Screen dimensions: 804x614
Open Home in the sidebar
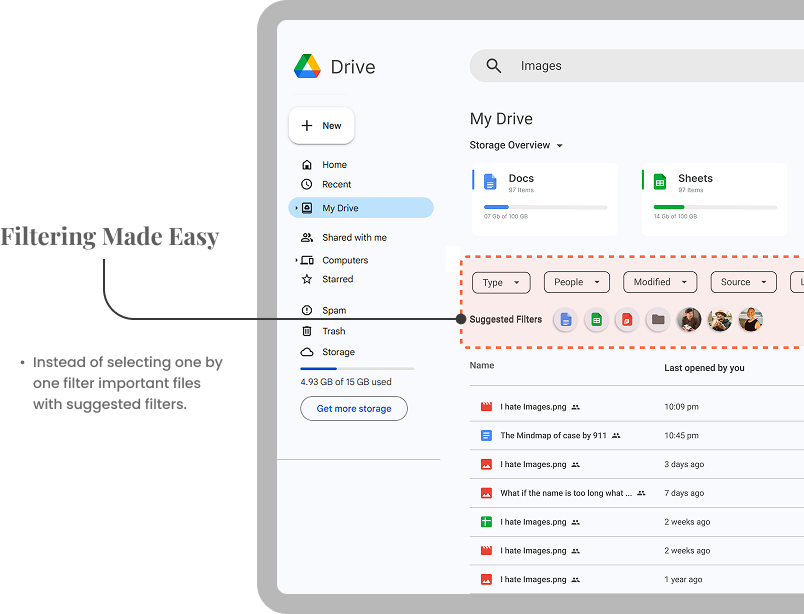(334, 165)
